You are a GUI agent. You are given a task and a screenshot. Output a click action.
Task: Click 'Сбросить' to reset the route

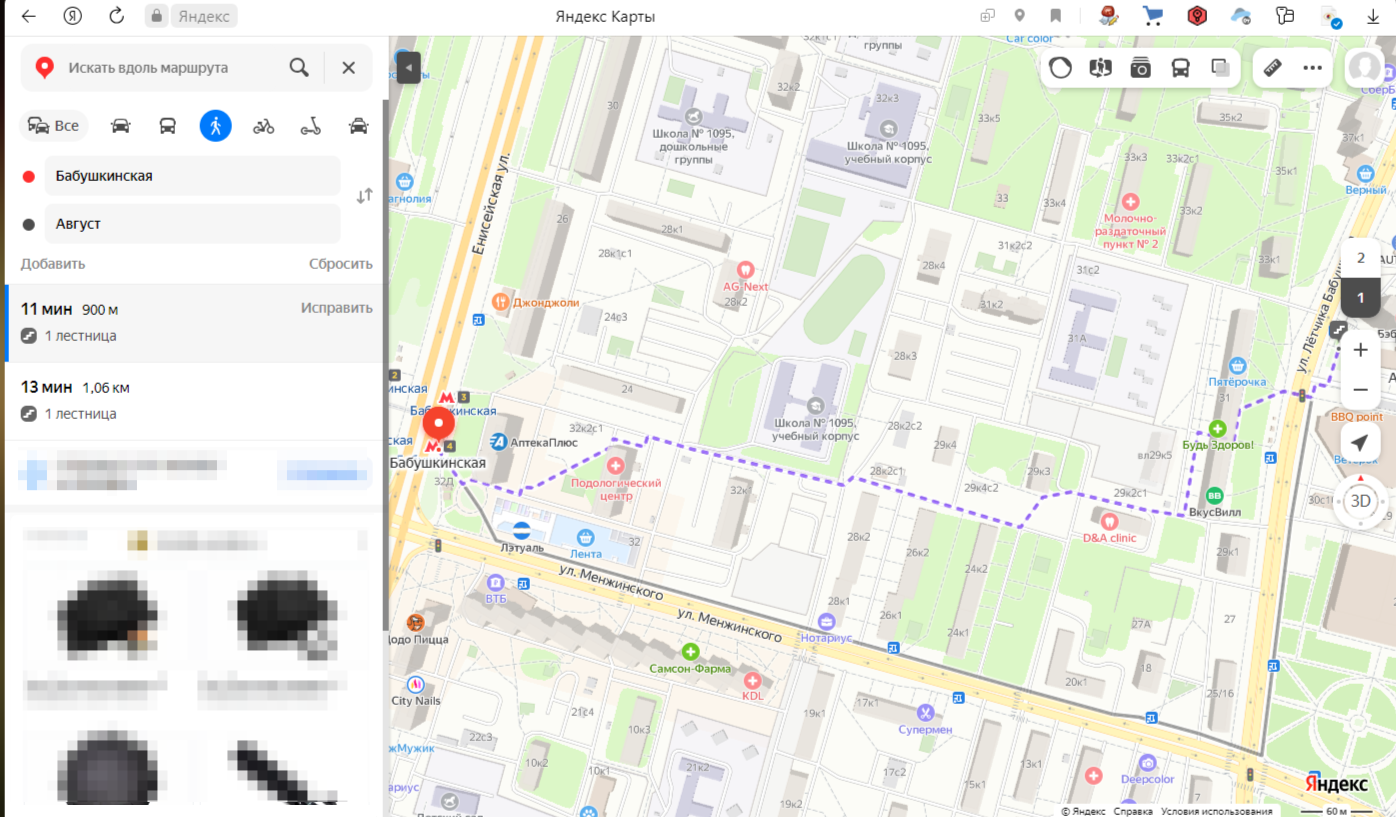click(340, 264)
